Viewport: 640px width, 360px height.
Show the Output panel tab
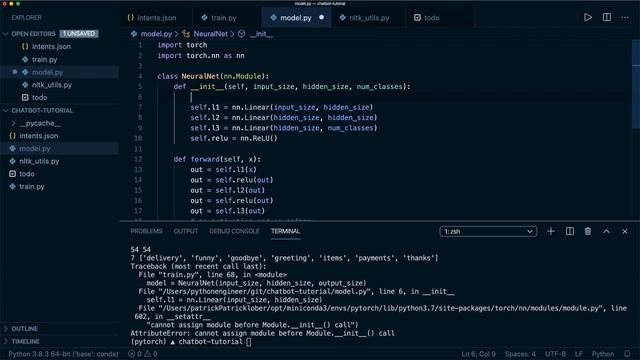click(186, 231)
